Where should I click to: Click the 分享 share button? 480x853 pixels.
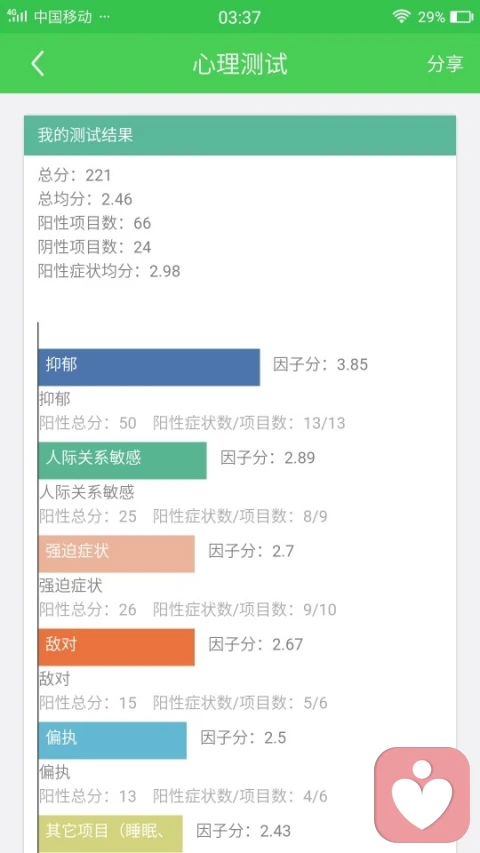point(445,64)
